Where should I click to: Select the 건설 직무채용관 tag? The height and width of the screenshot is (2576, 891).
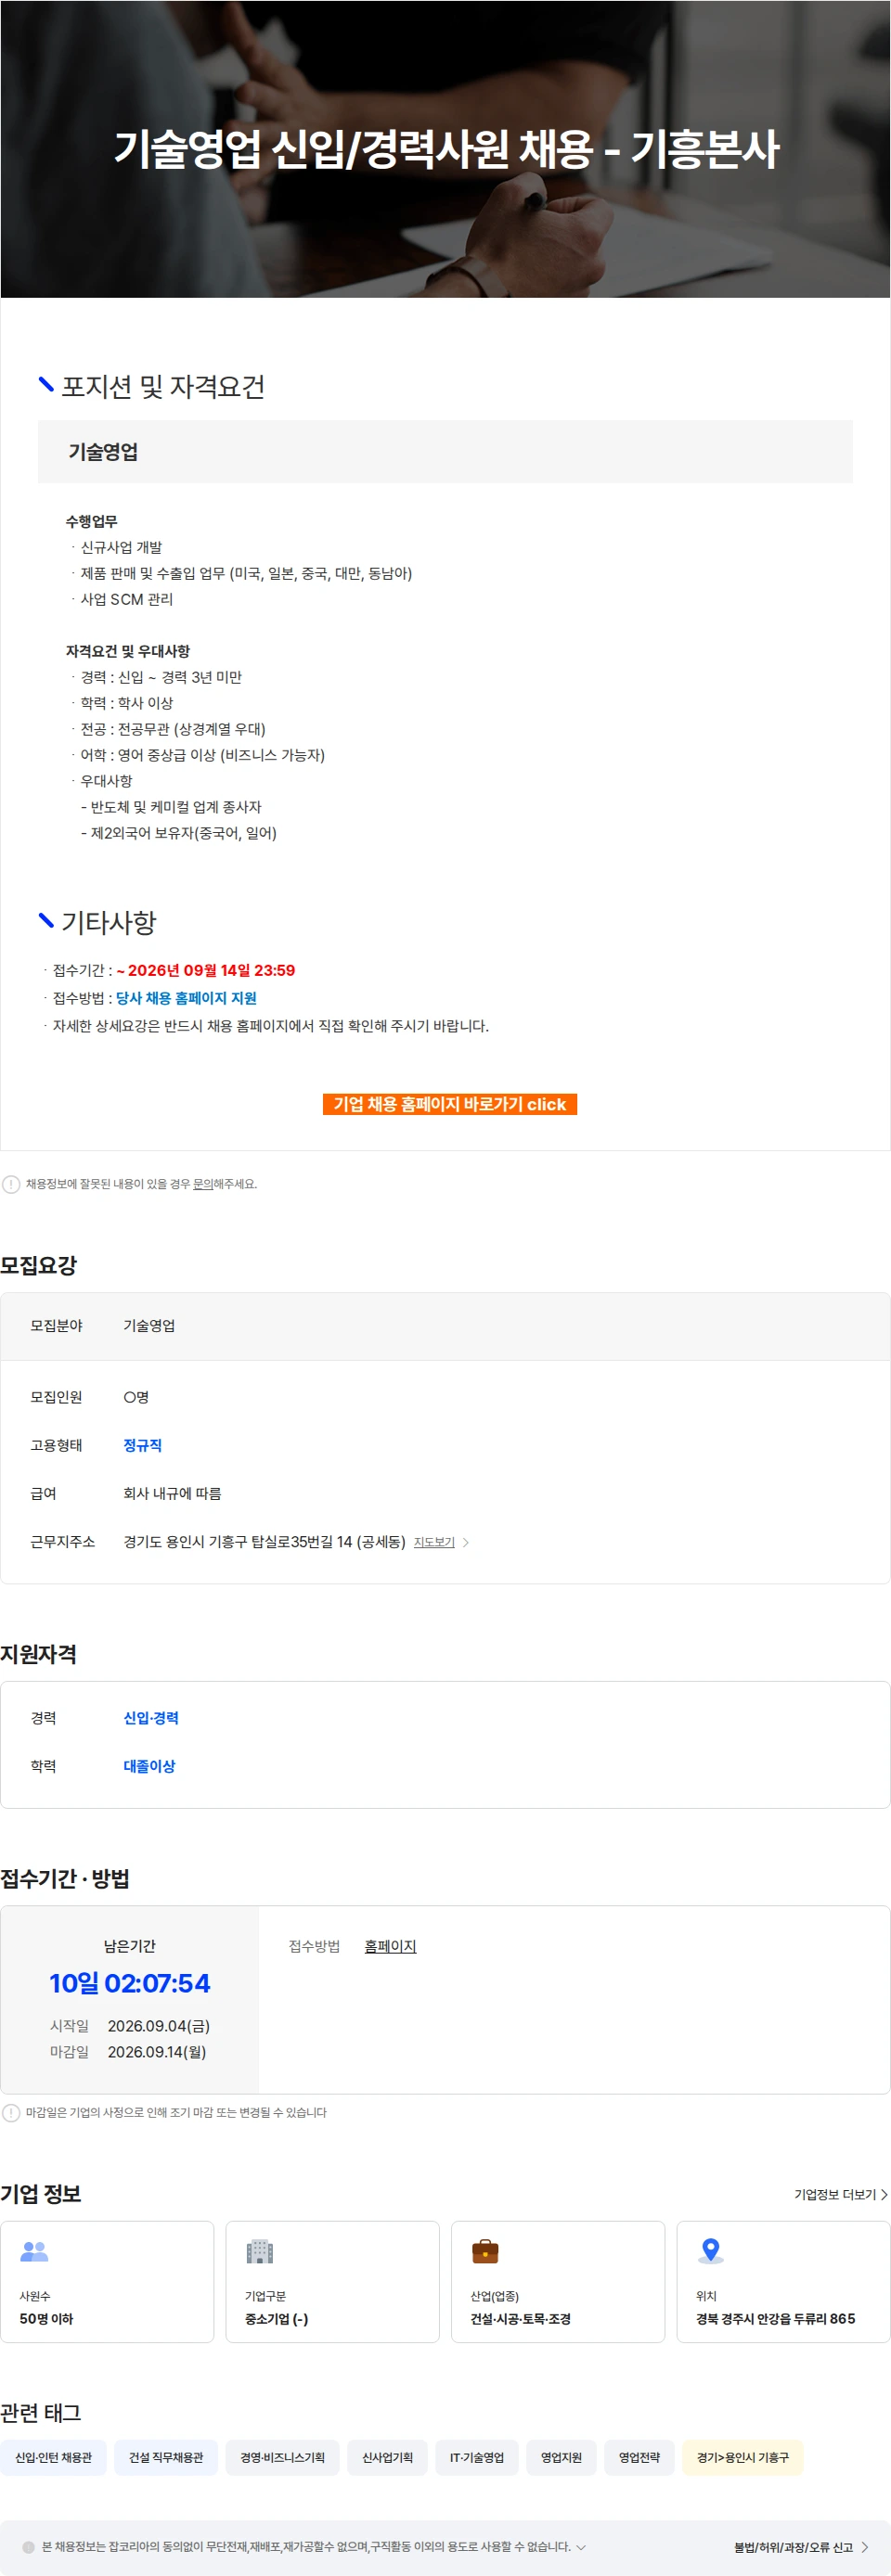coord(166,2457)
